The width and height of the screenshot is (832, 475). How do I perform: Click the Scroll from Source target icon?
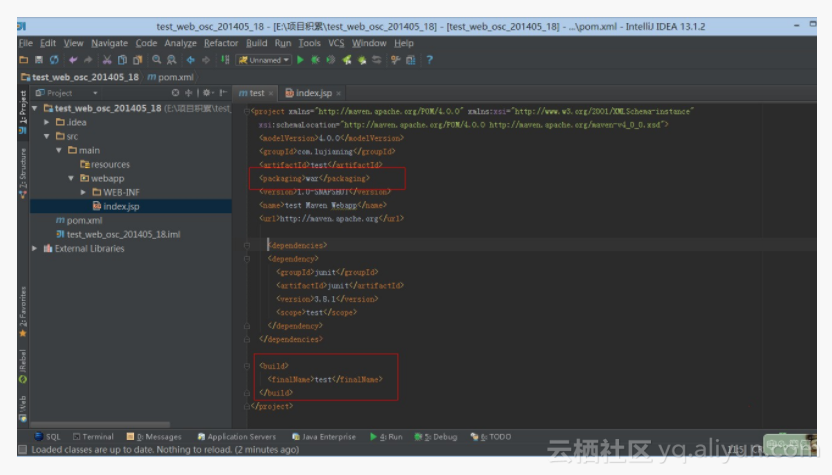[175, 93]
